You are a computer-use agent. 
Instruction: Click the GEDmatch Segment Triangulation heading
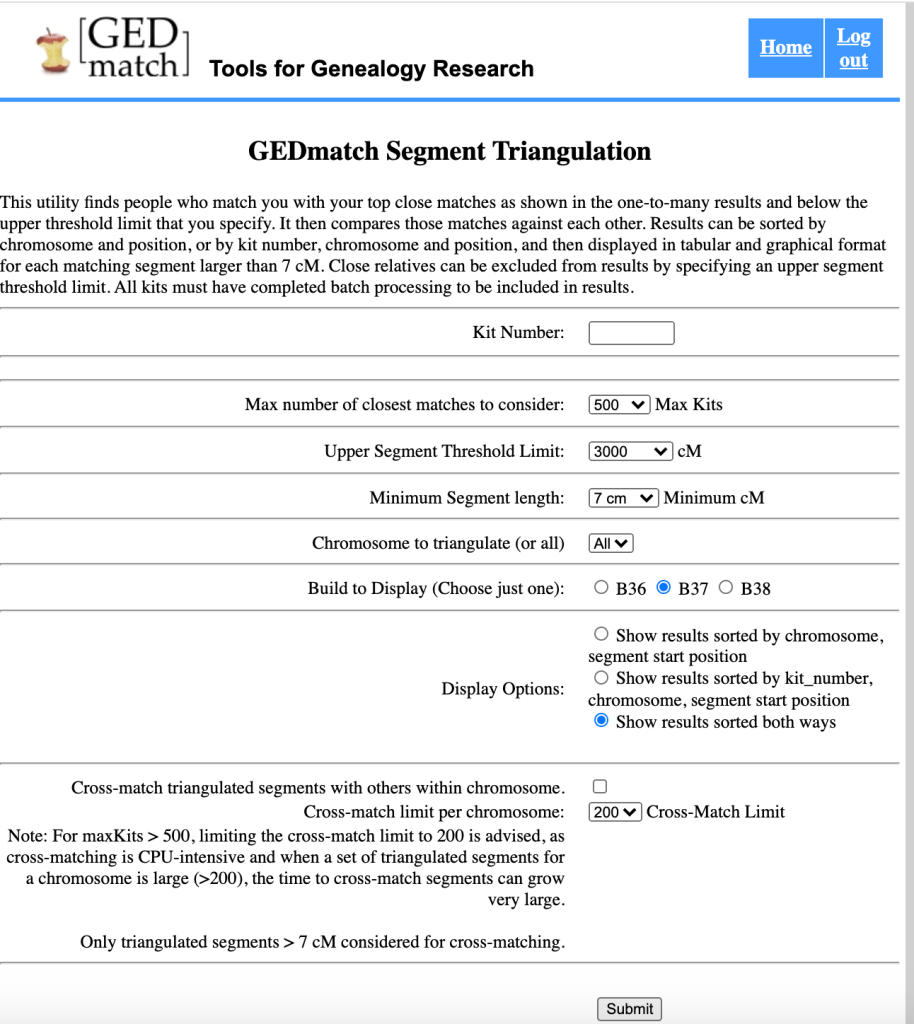(450, 151)
